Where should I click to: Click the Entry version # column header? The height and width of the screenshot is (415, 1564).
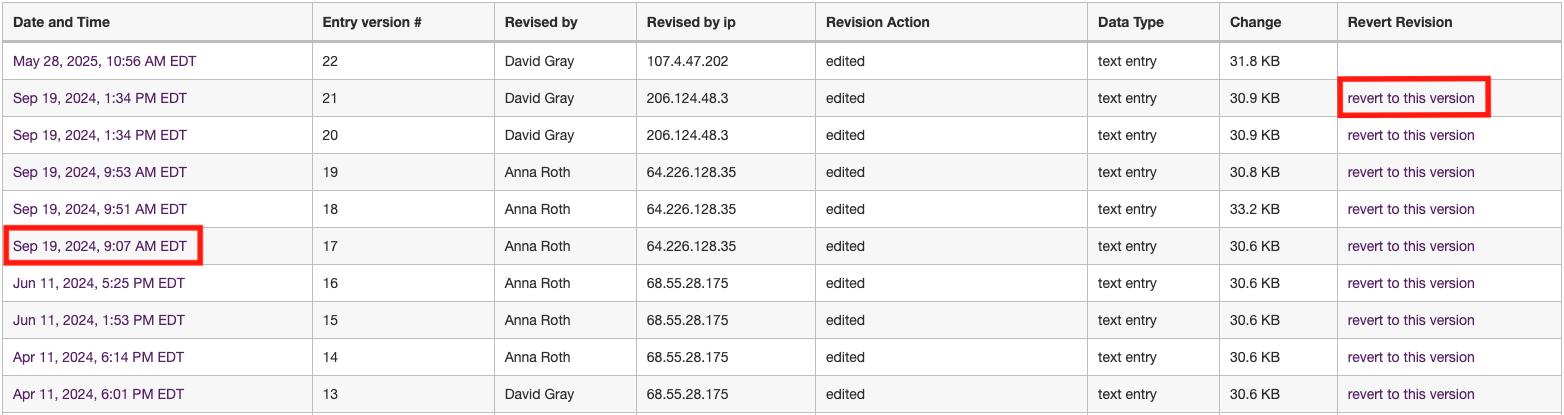[371, 22]
